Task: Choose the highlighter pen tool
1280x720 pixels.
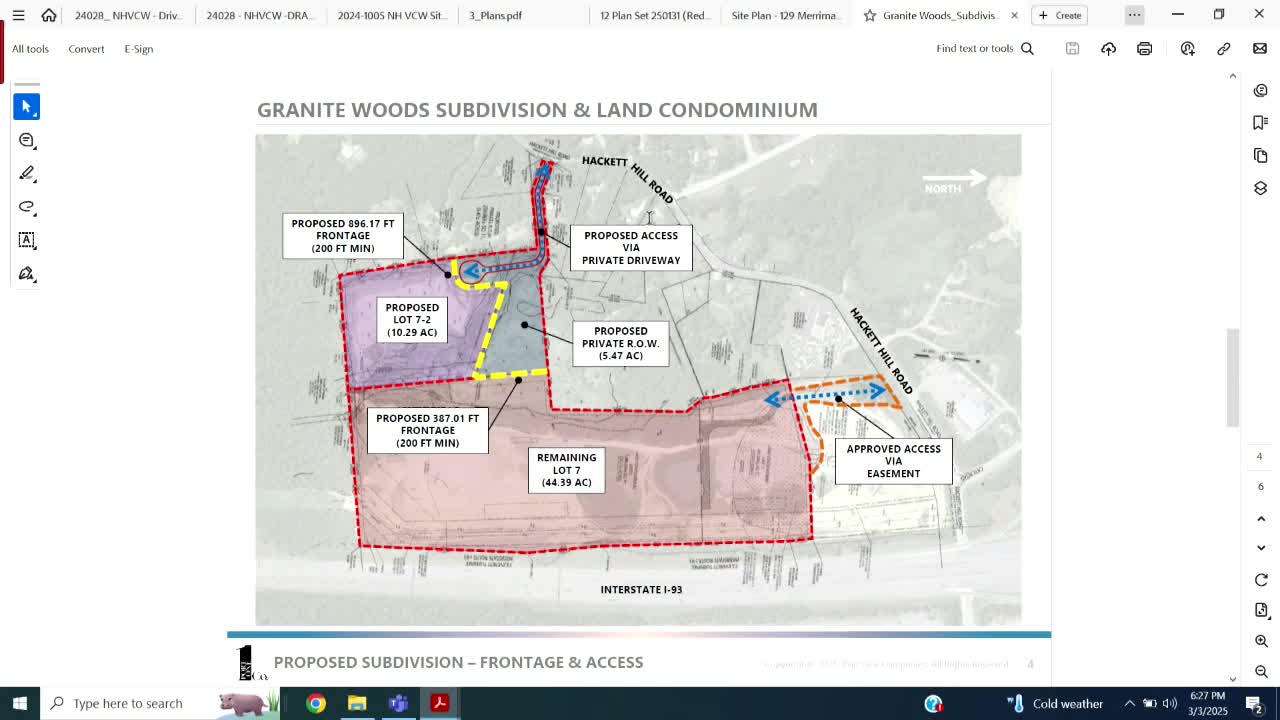Action: point(27,174)
